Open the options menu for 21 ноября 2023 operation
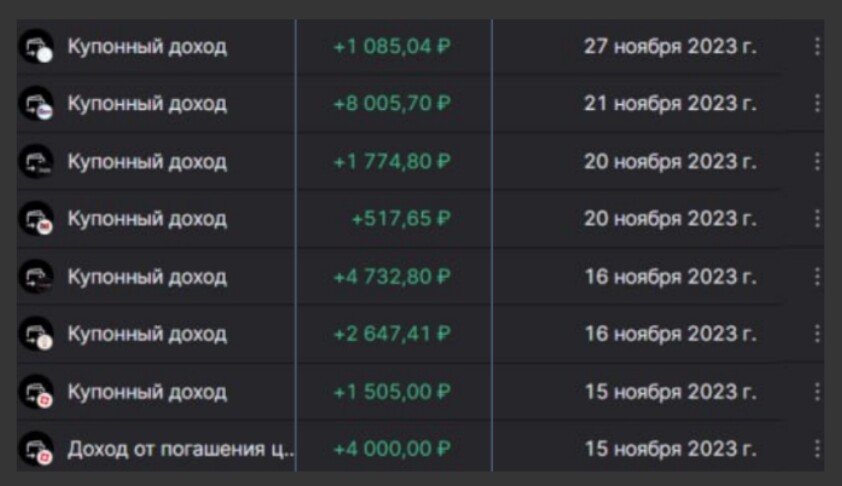The height and width of the screenshot is (486, 842). pos(817,104)
